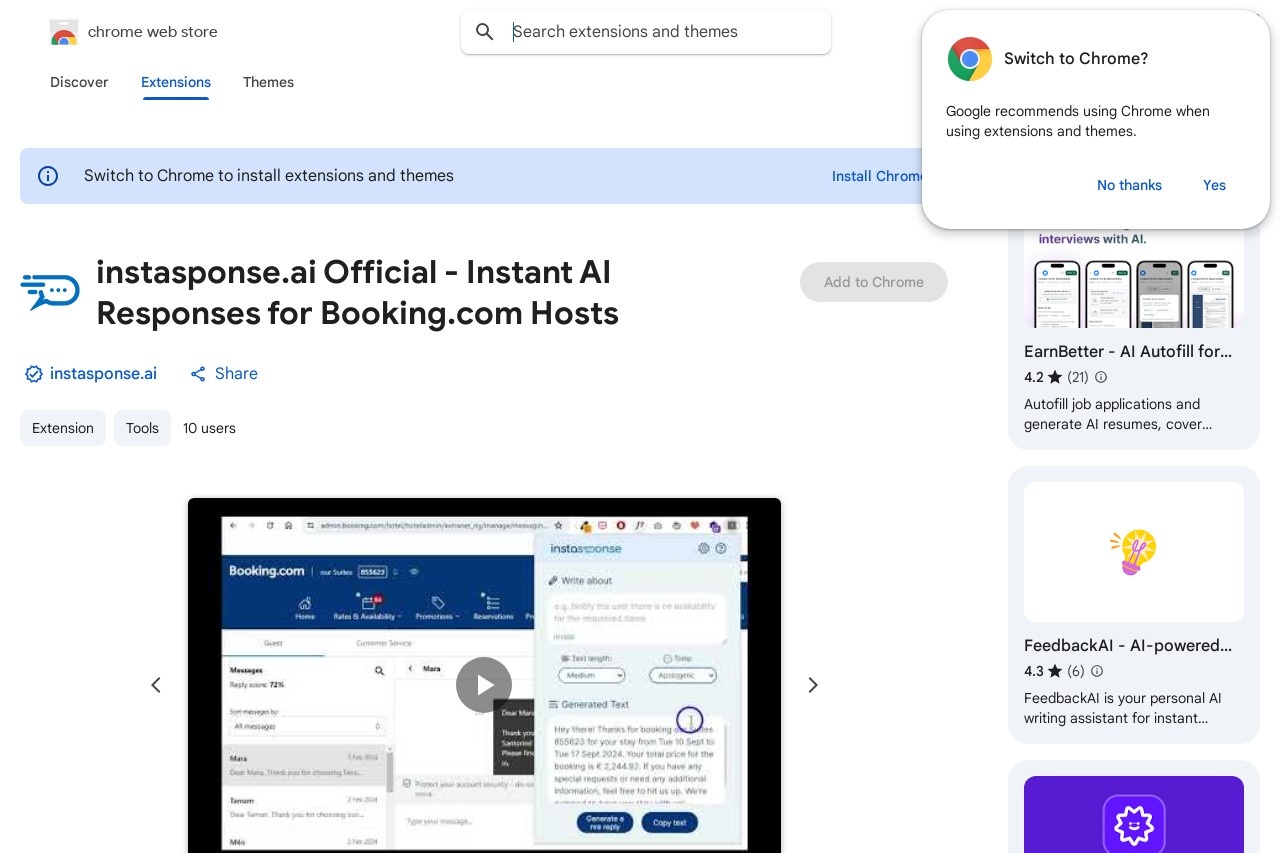Click the Add to Chrome button
This screenshot has height=853, width=1280.
pos(874,282)
